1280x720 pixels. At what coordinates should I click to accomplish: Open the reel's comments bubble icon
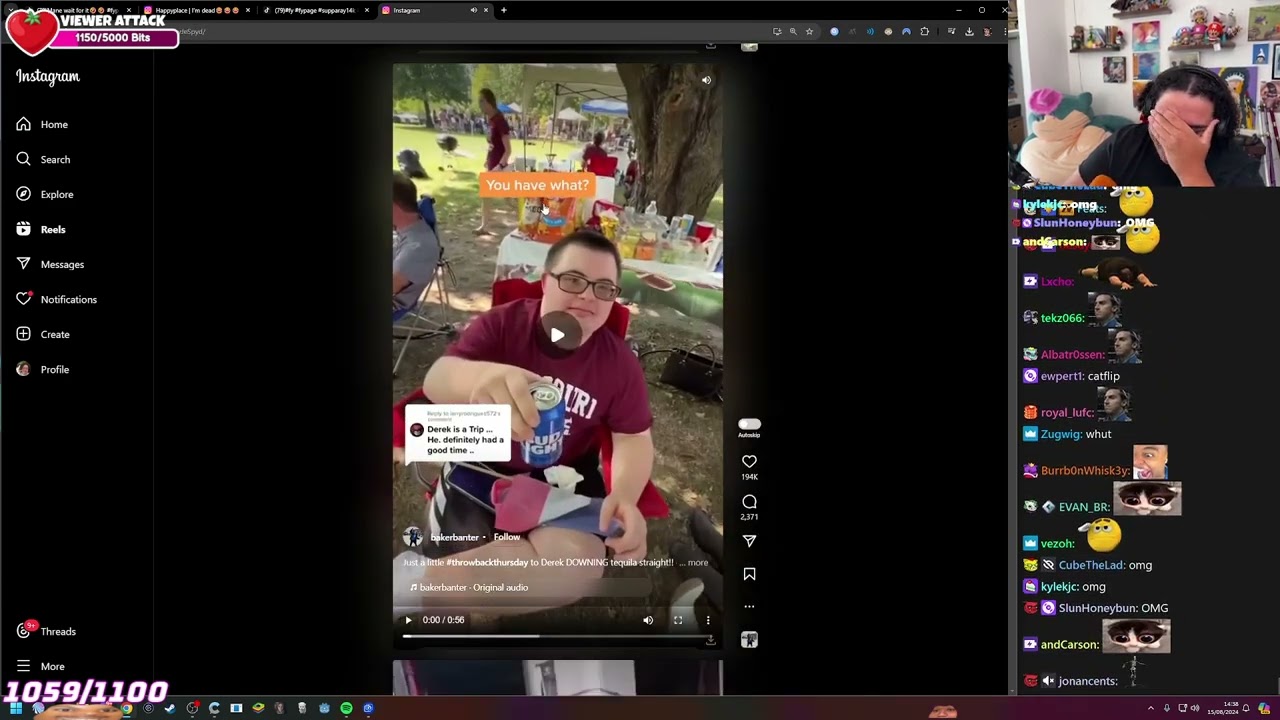749,501
